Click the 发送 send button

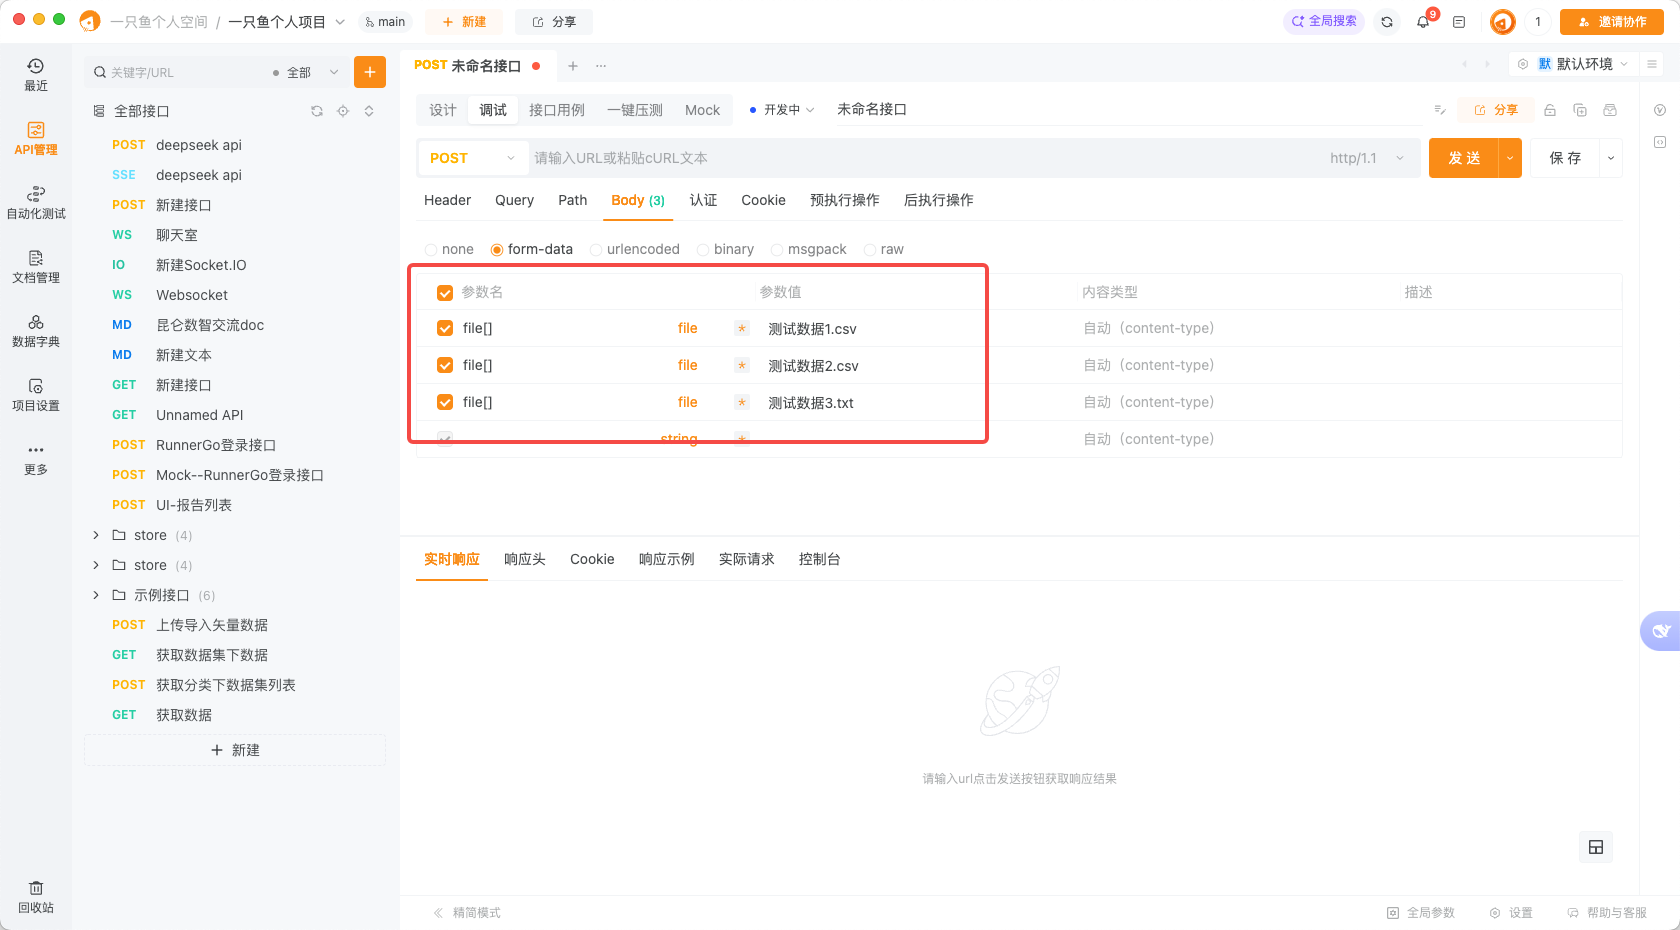(1464, 158)
